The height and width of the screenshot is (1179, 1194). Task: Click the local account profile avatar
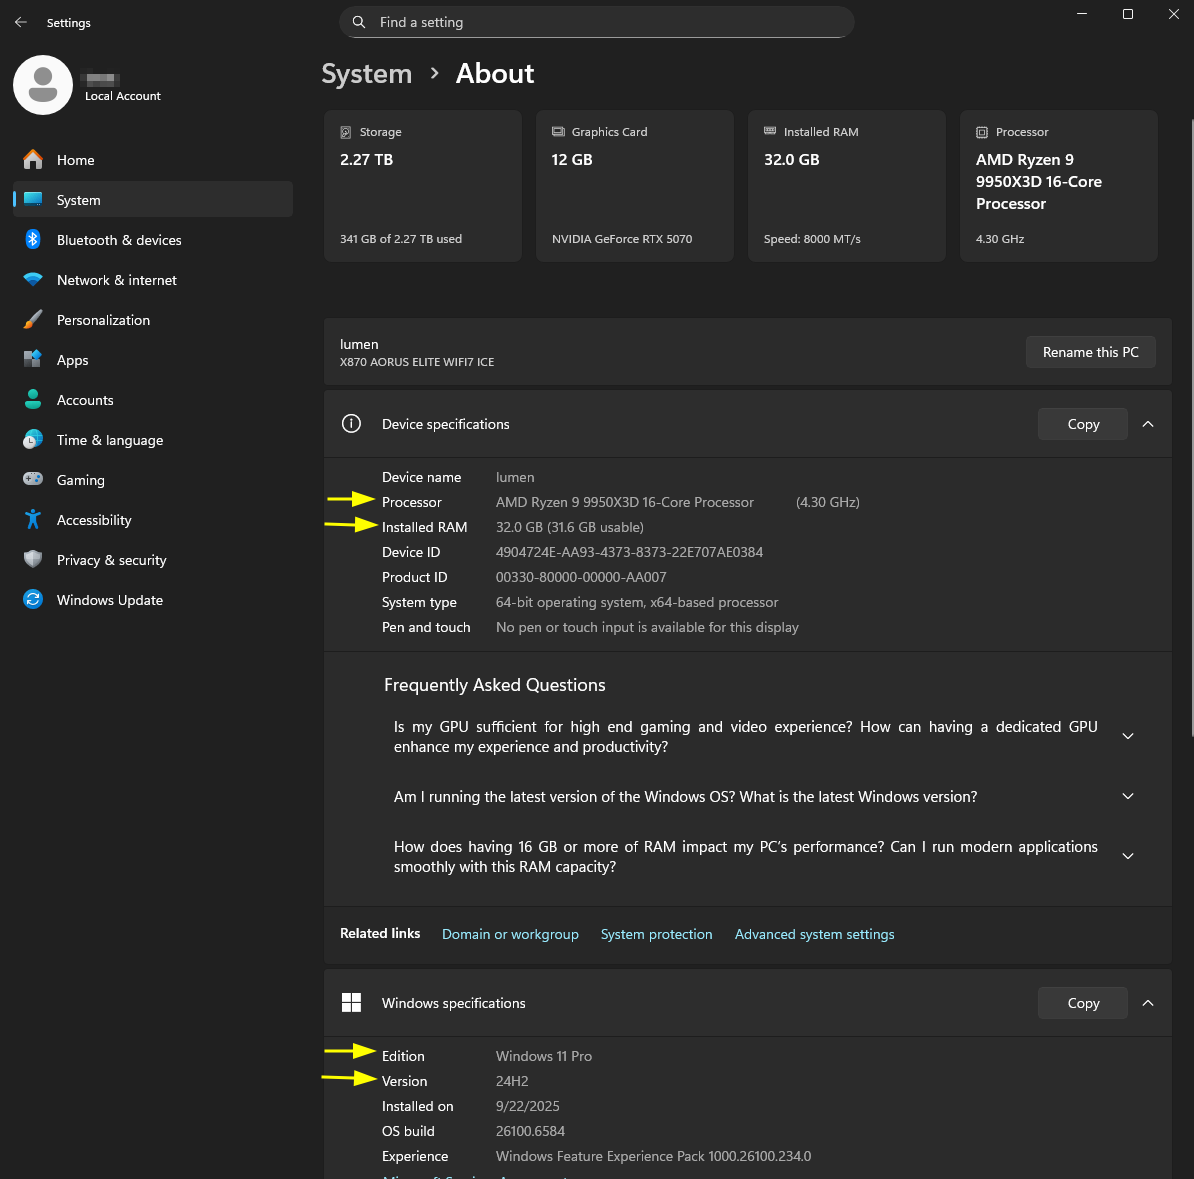tap(43, 86)
